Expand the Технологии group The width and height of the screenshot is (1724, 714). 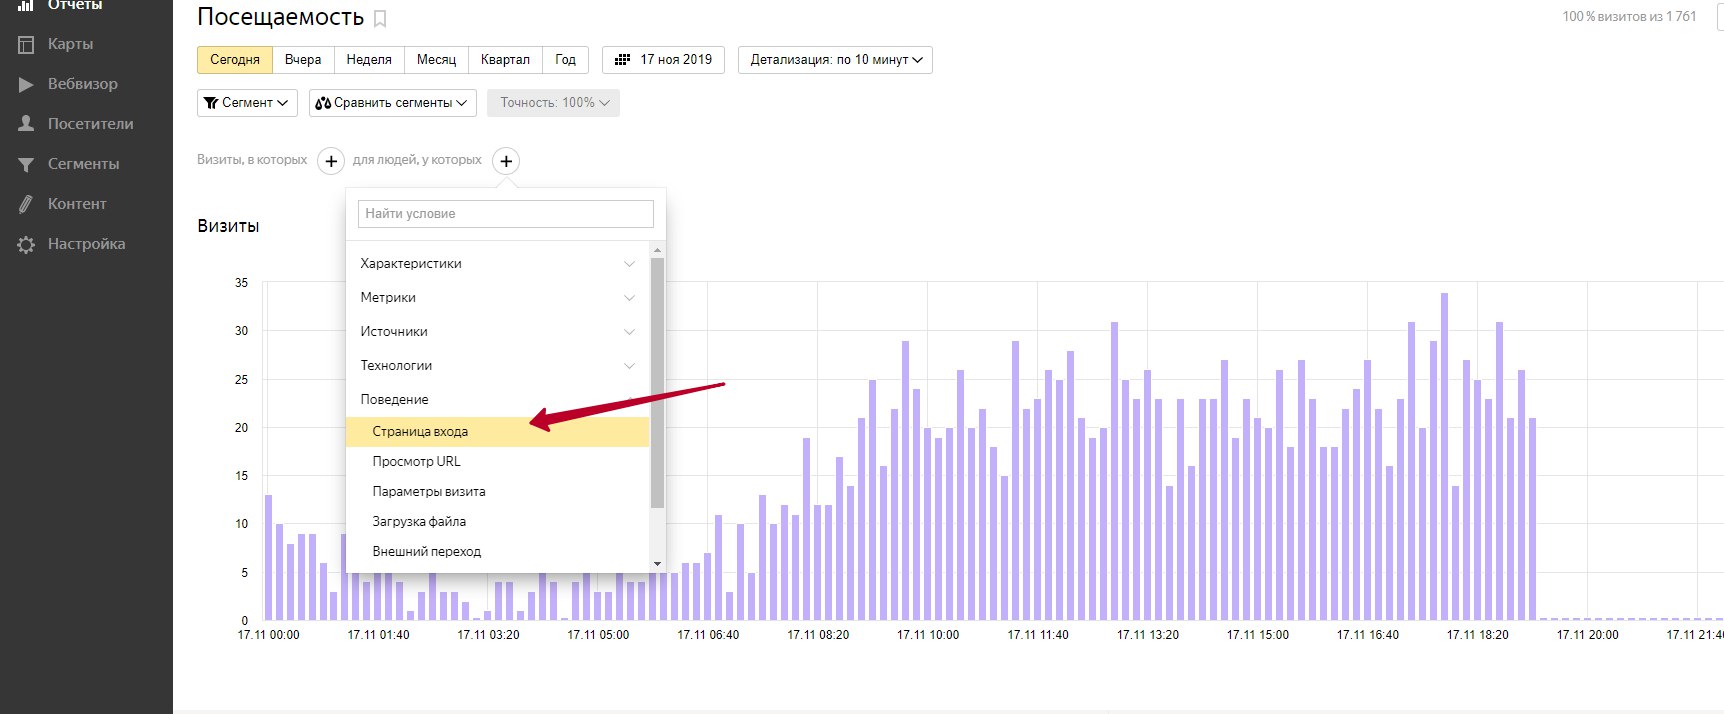click(497, 366)
